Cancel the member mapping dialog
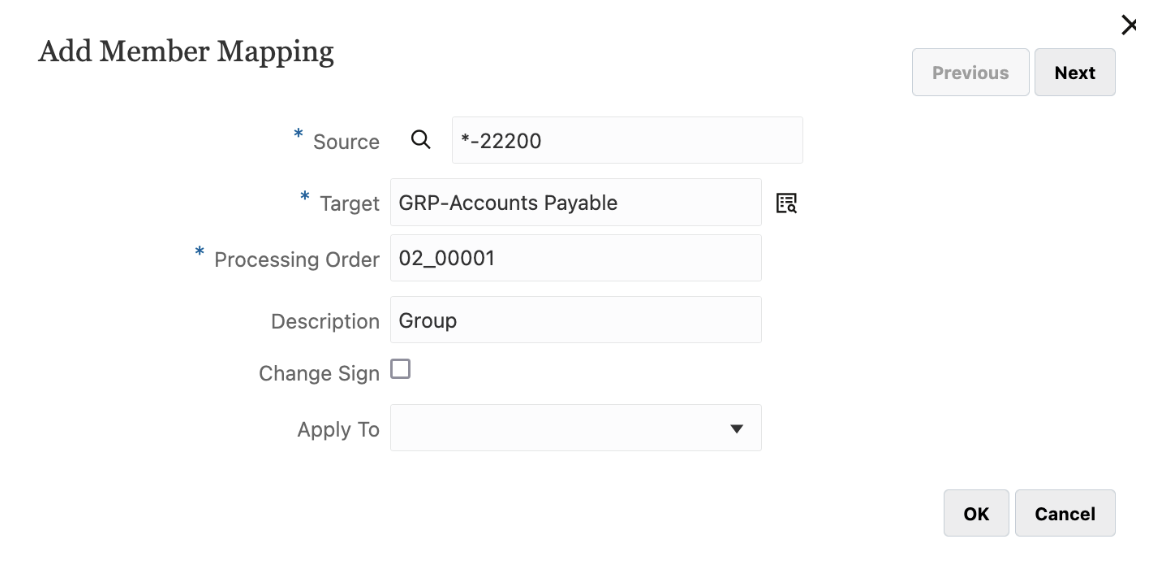1158x570 pixels. point(1065,514)
